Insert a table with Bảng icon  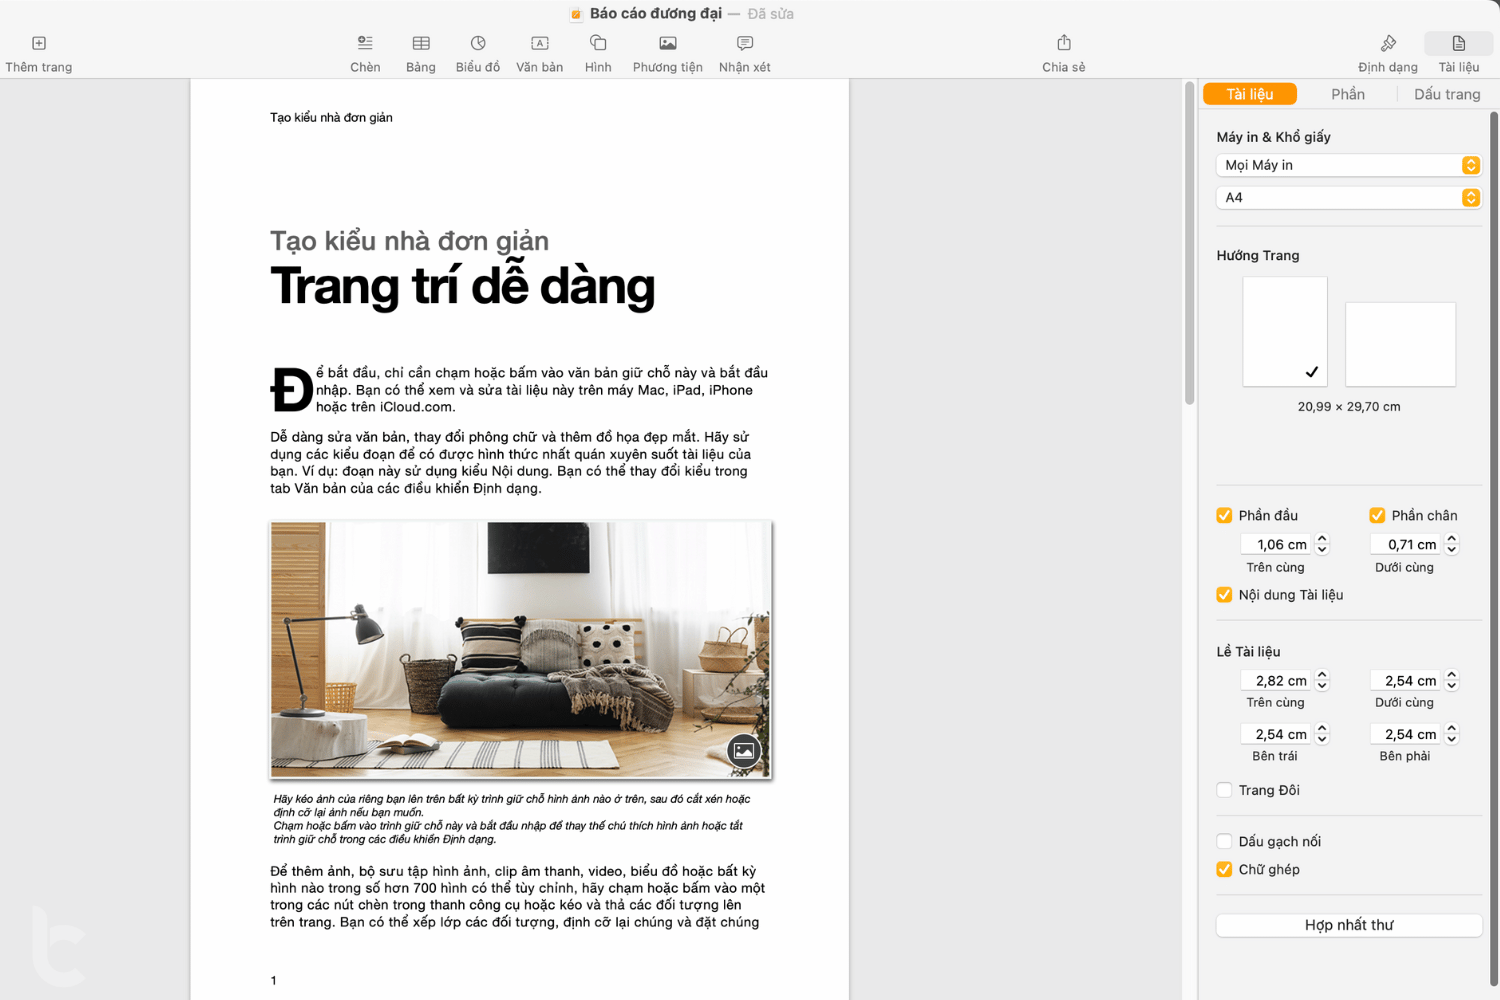pyautogui.click(x=421, y=43)
